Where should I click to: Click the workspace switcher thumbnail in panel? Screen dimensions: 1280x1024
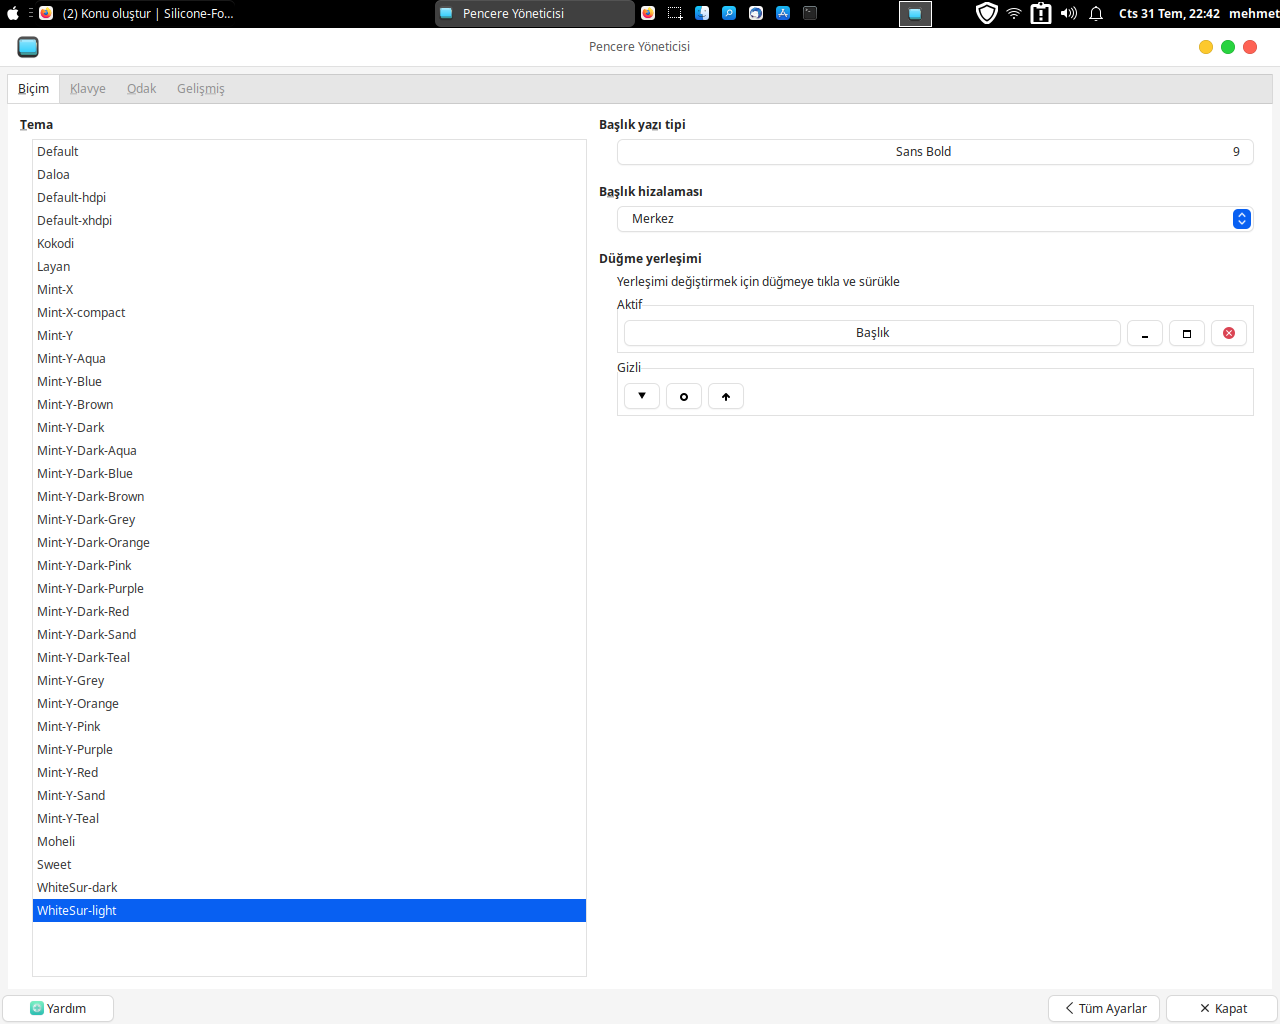pos(915,13)
